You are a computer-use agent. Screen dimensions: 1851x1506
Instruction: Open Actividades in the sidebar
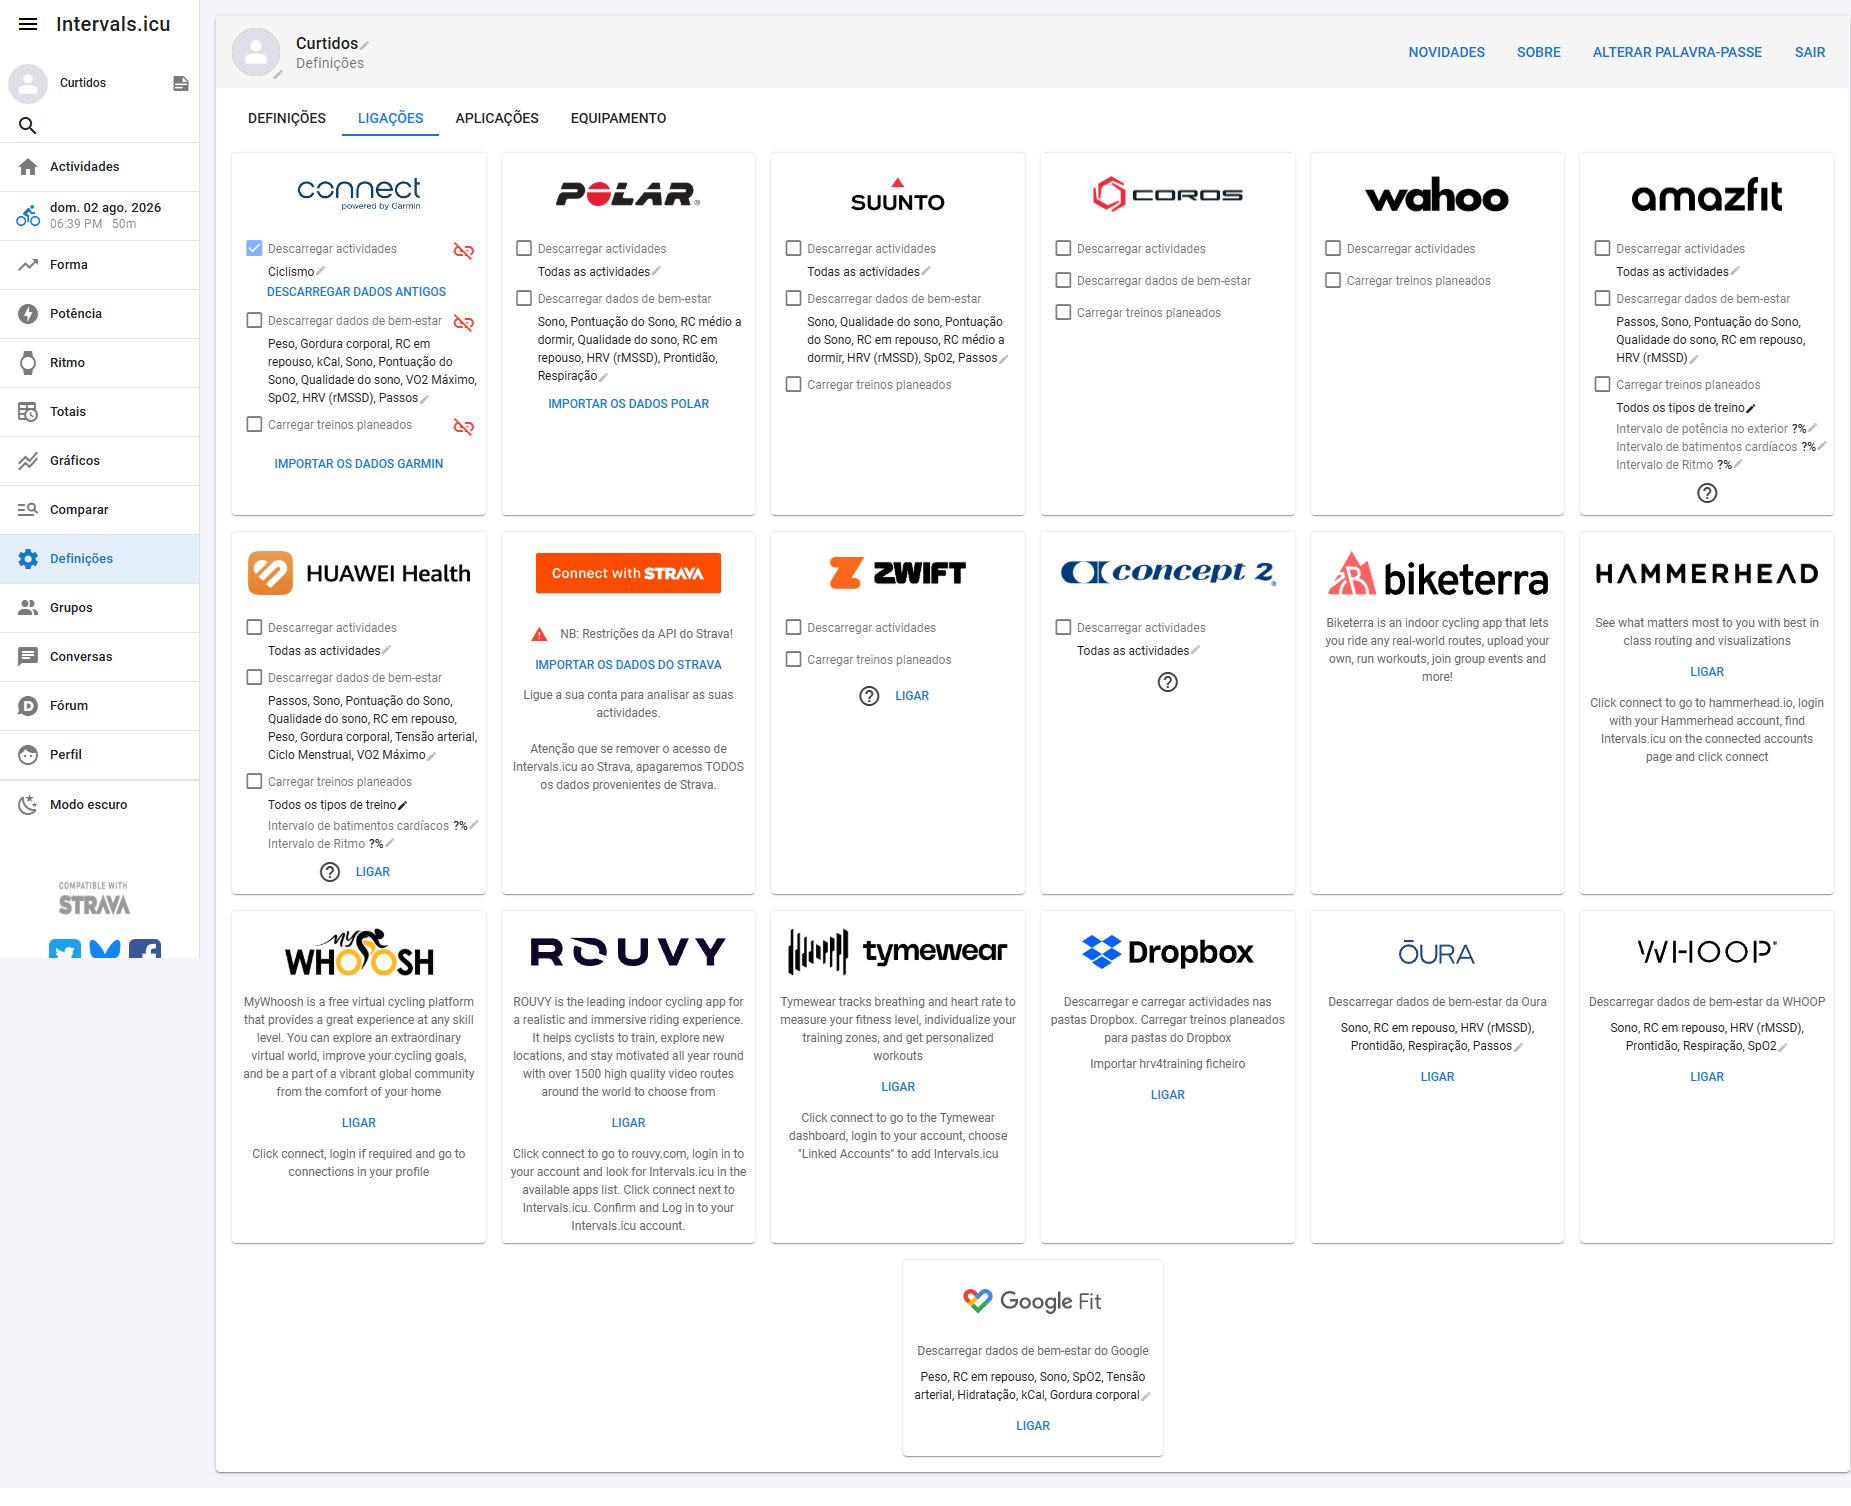click(x=100, y=167)
